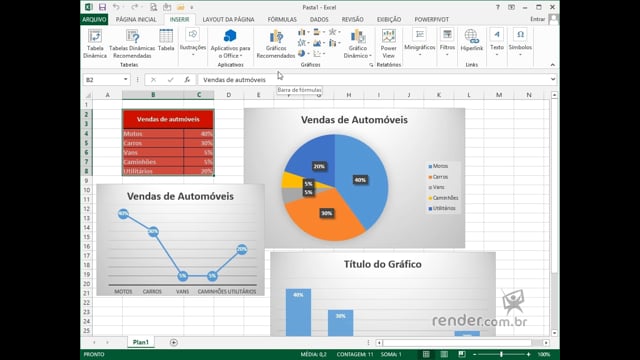Insert a bar chart
The image size is (640, 360).
(319, 32)
